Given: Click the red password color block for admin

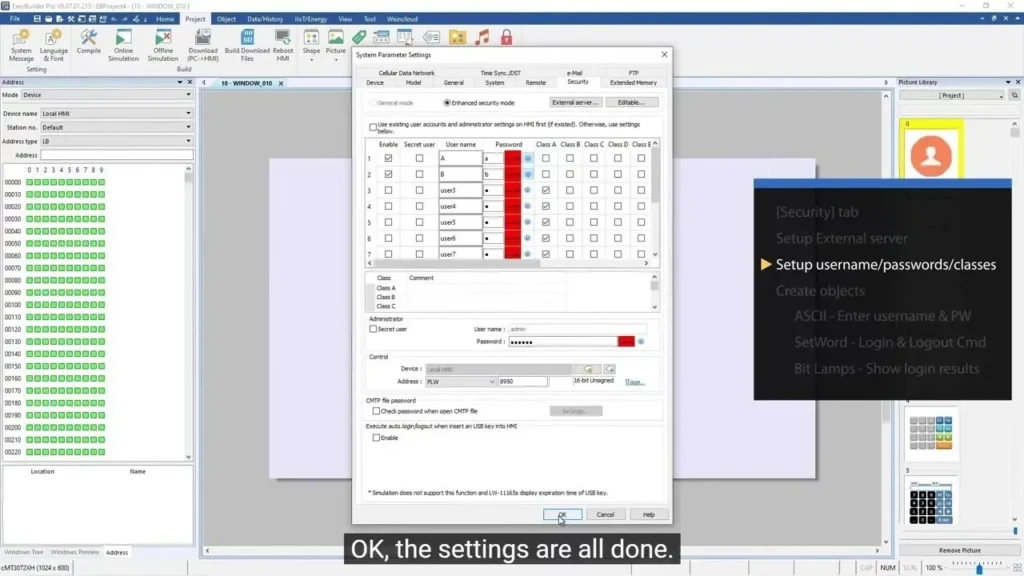Looking at the screenshot, I should (x=626, y=341).
